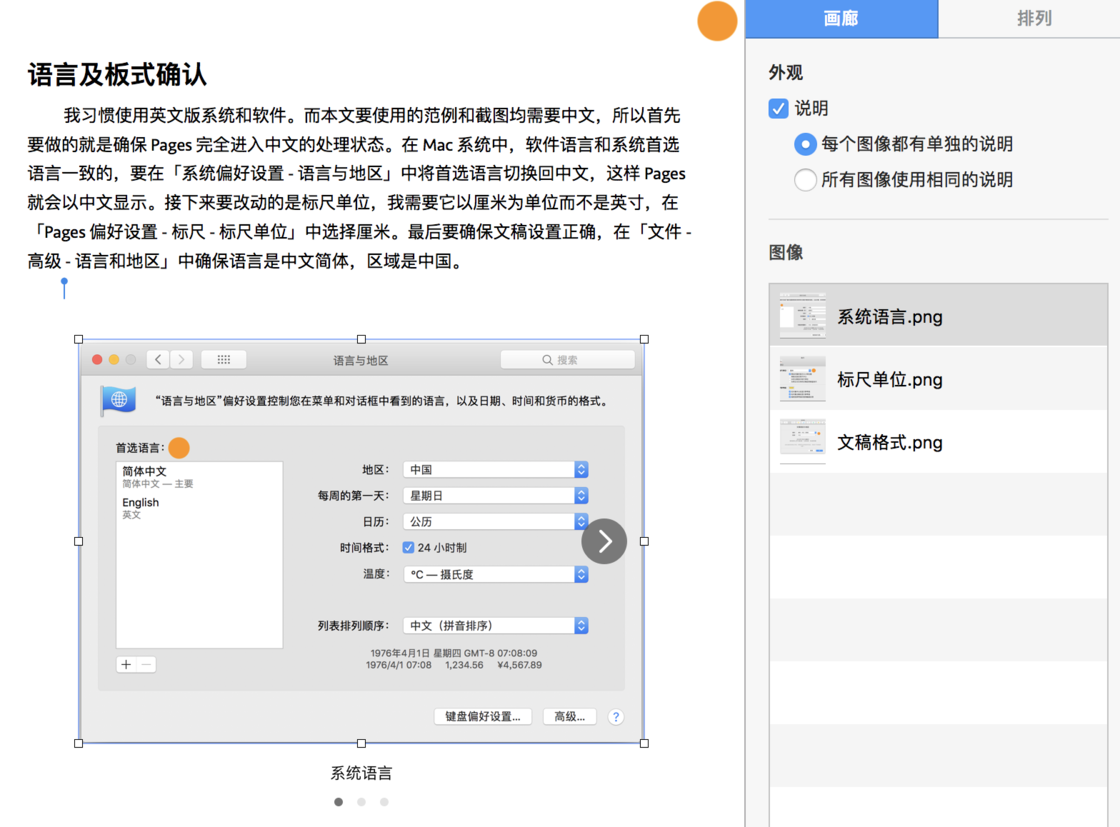Click the help question mark button
Screen dimensions: 1120x827
(616, 716)
